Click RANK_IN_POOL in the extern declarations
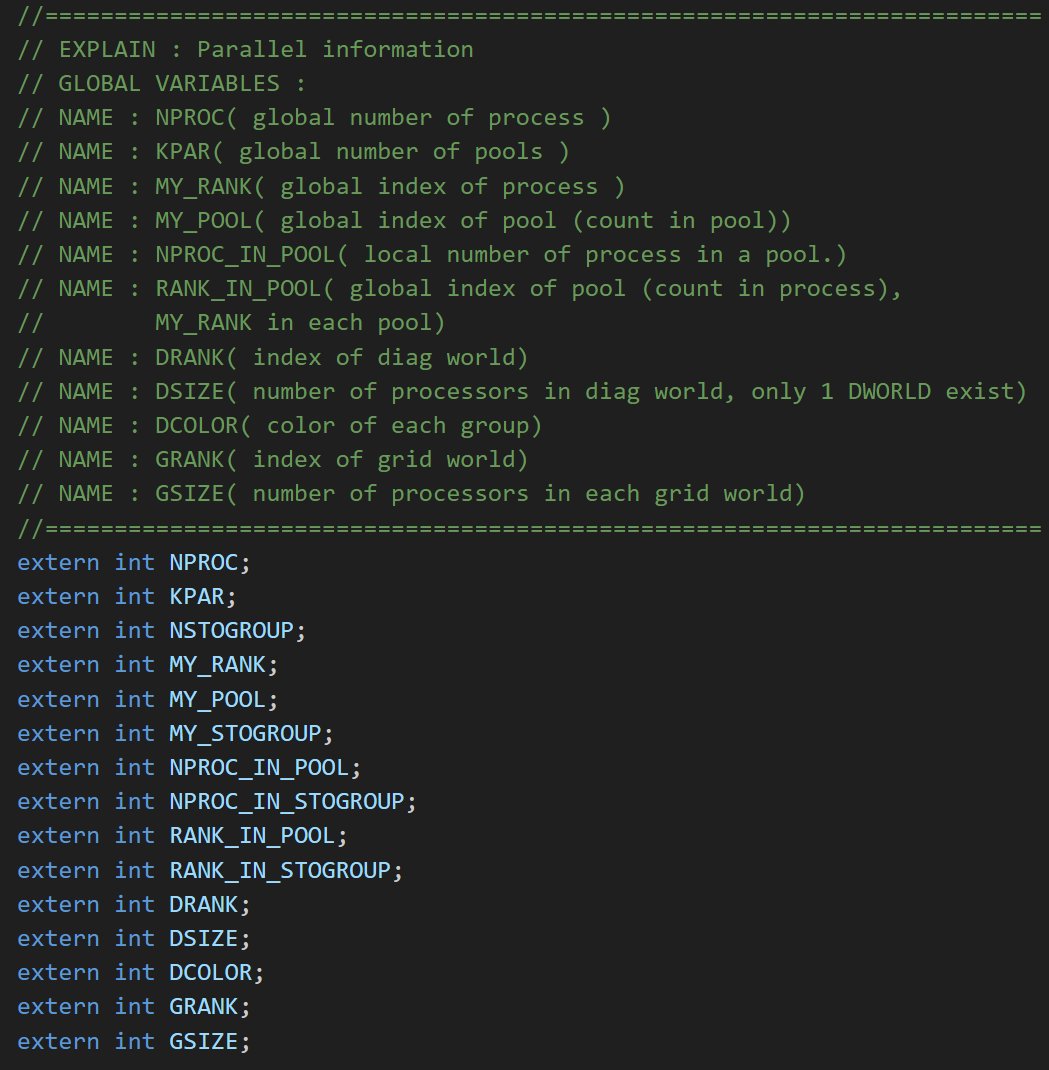This screenshot has width=1049, height=1070. click(252, 835)
